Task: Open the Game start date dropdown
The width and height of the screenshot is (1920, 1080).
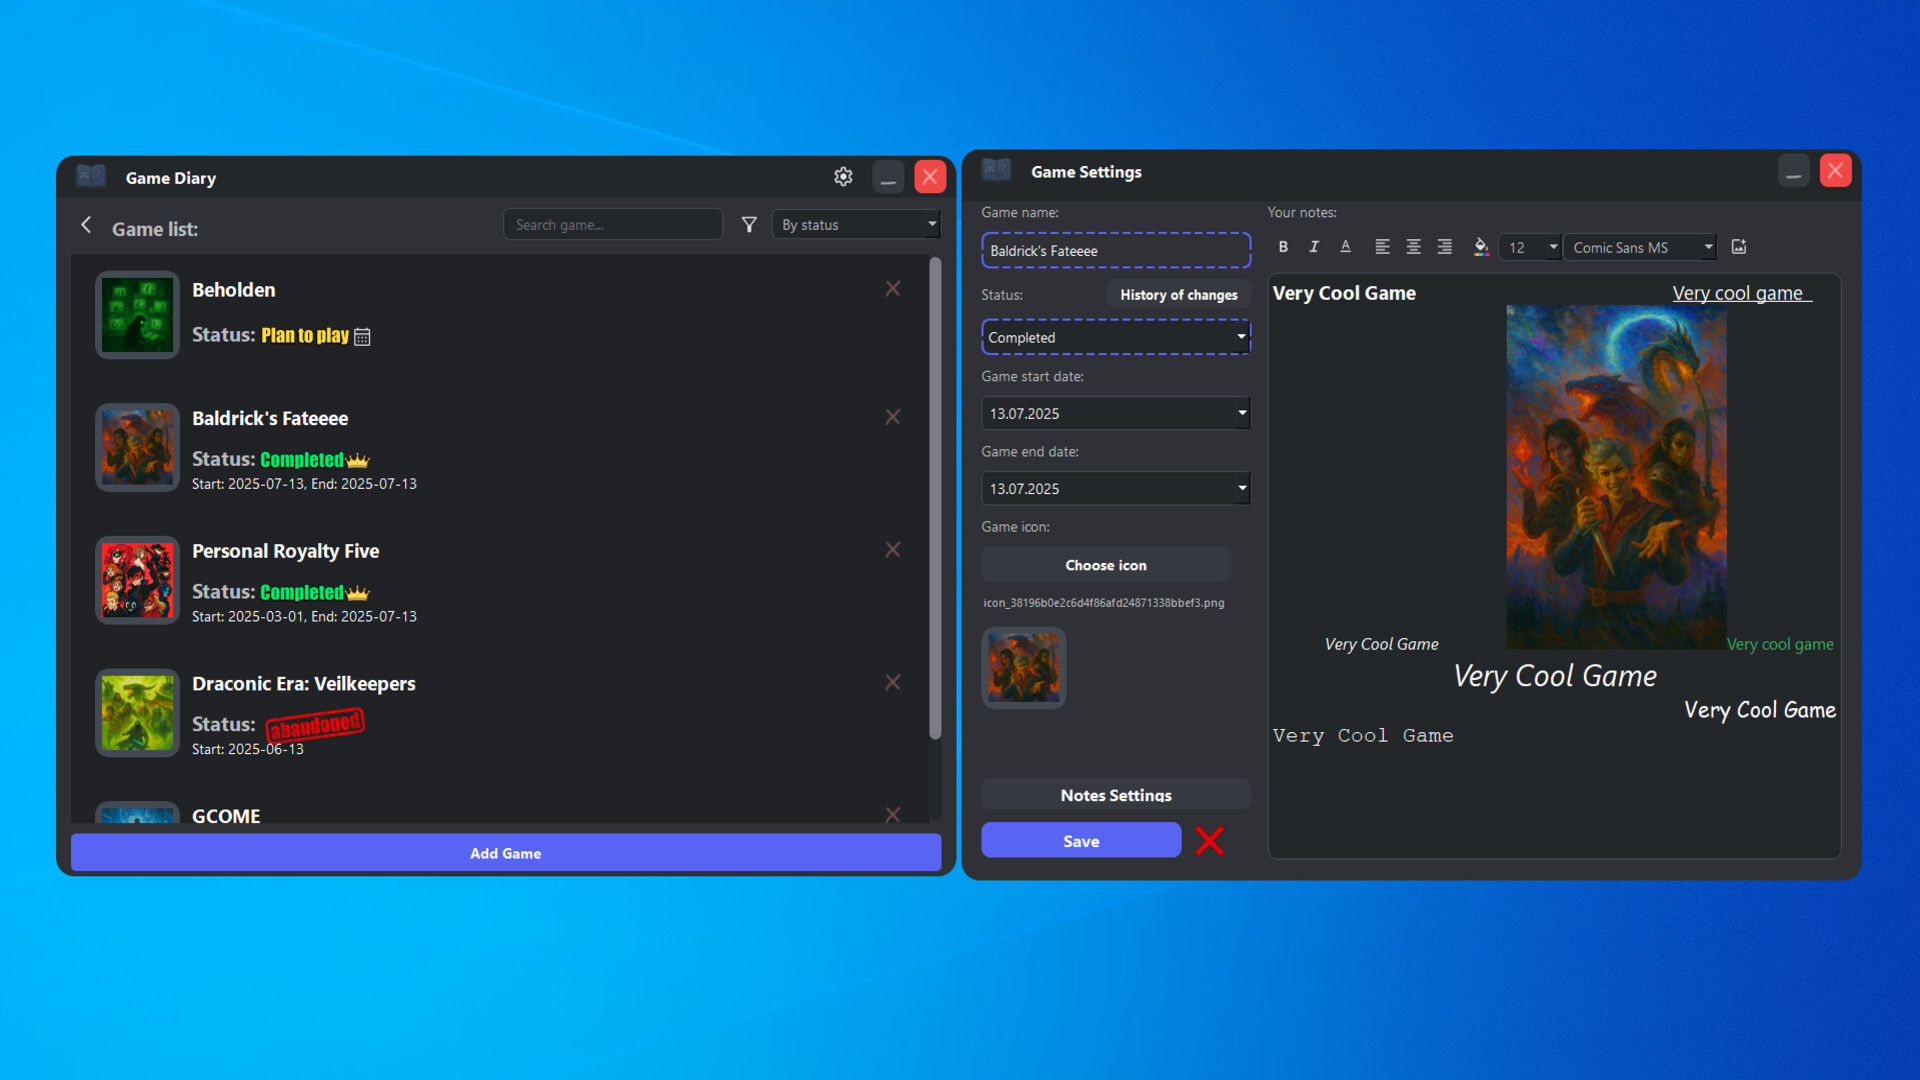Action: click(1115, 412)
